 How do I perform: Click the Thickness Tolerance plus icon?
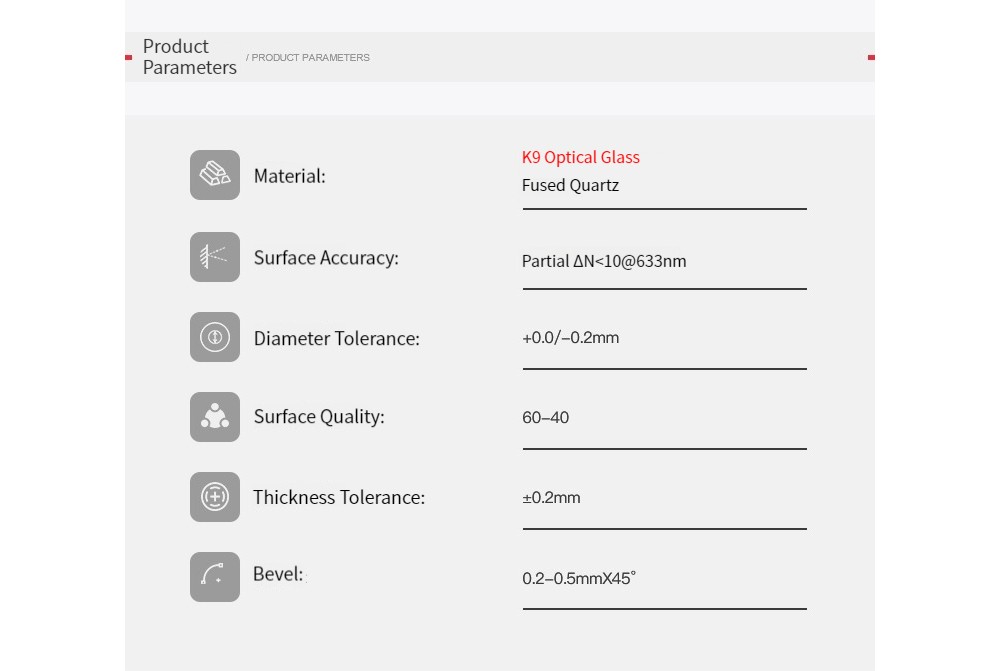tap(215, 497)
